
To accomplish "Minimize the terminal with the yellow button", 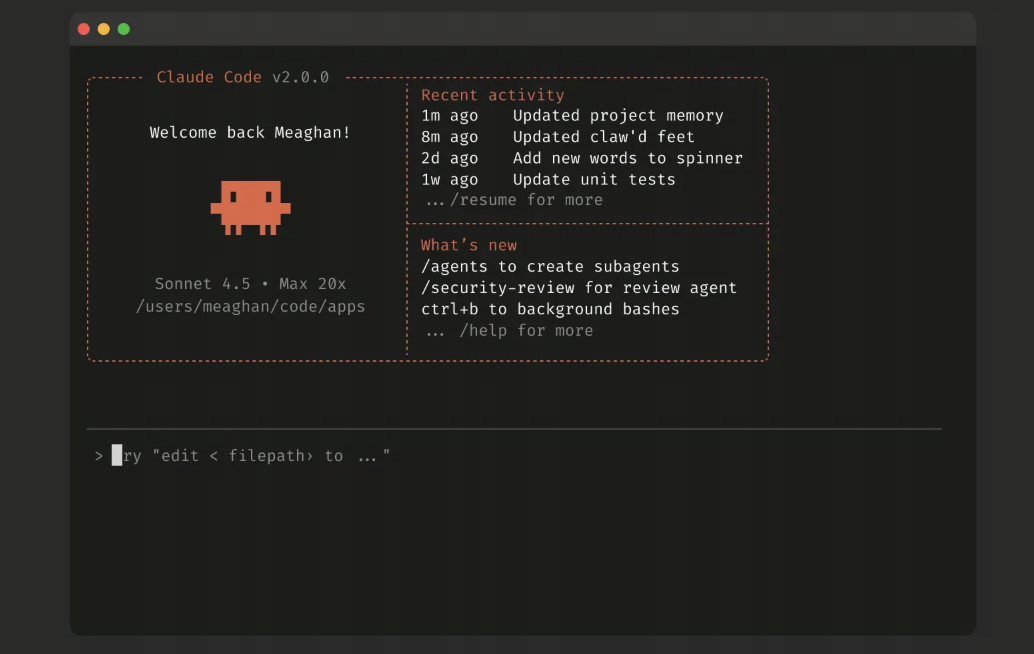I will (104, 29).
